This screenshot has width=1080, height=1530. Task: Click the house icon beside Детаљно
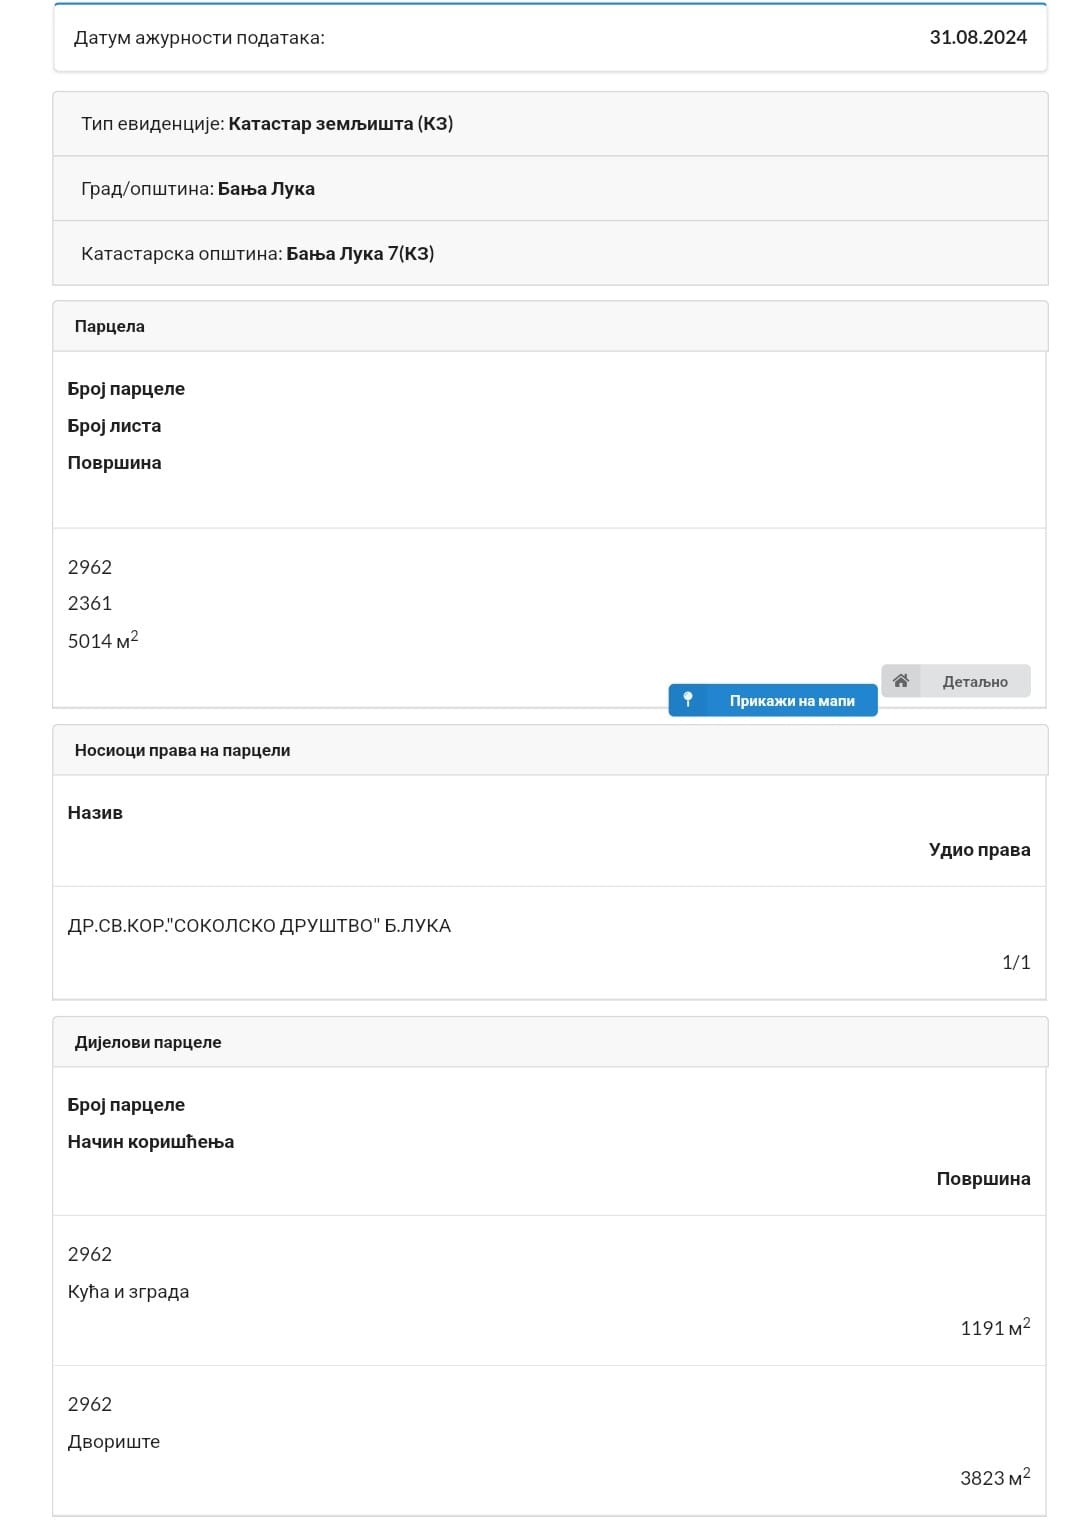901,681
